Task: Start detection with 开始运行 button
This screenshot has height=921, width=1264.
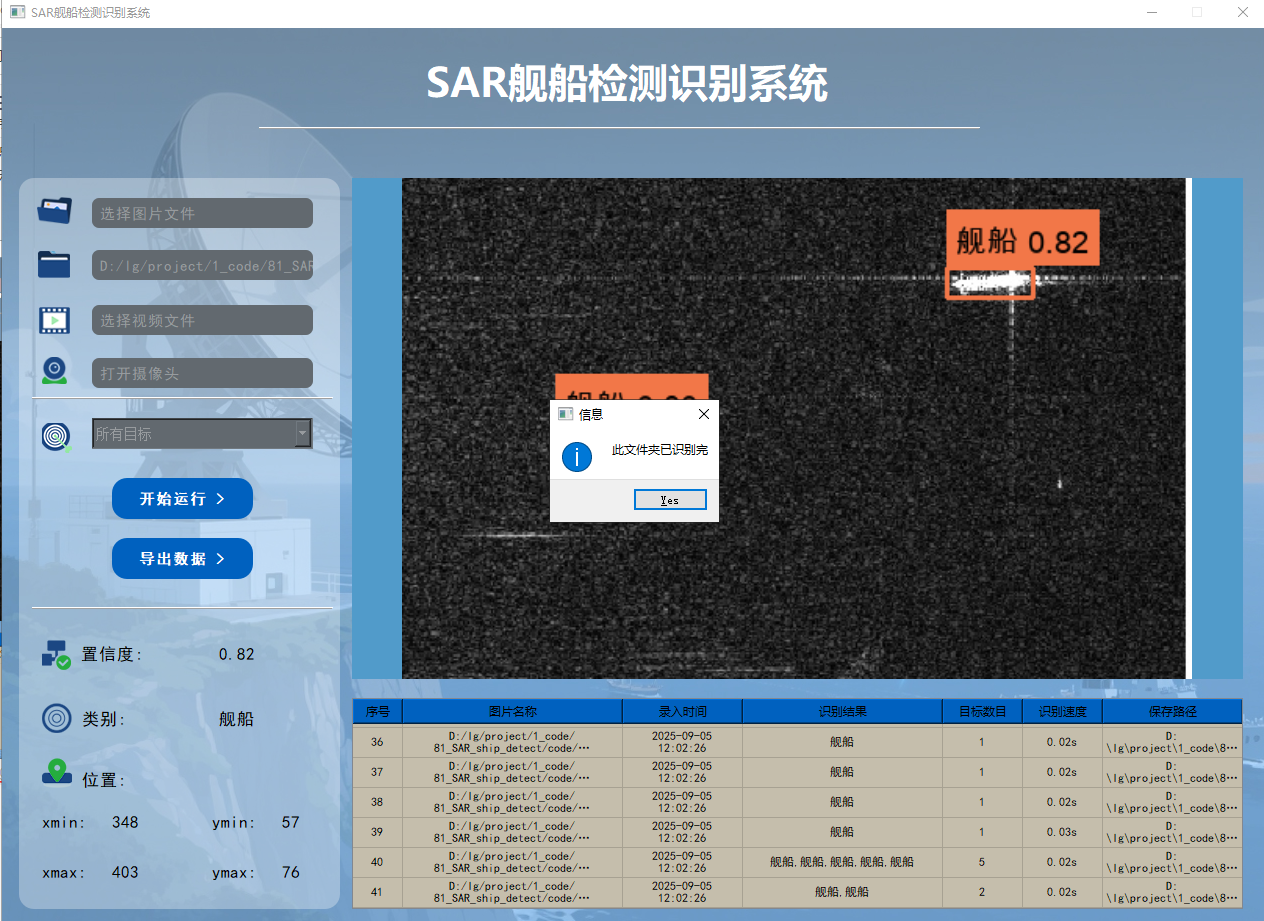Action: pos(182,498)
